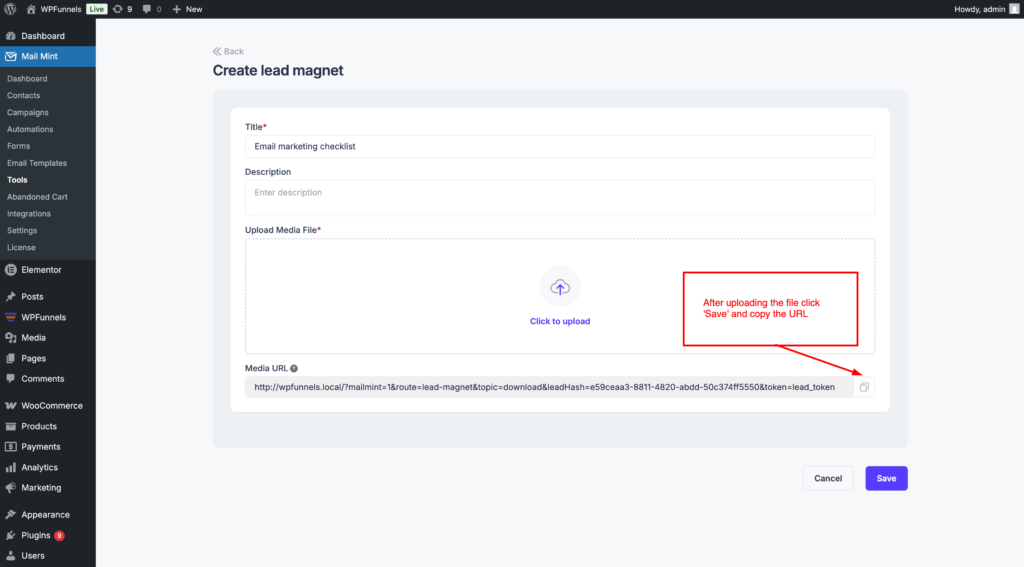Screen dimensions: 1024x567
Task: Open Mail Mint Settings submenu item
Action: click(22, 231)
